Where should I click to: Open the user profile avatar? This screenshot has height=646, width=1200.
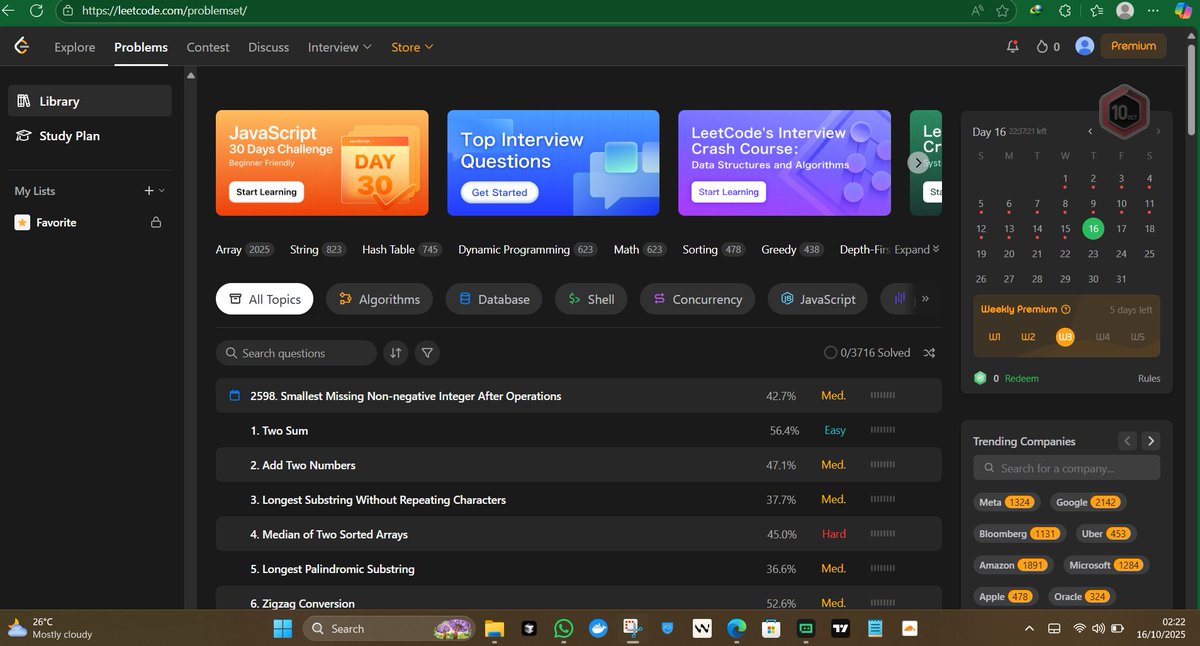click(x=1084, y=46)
